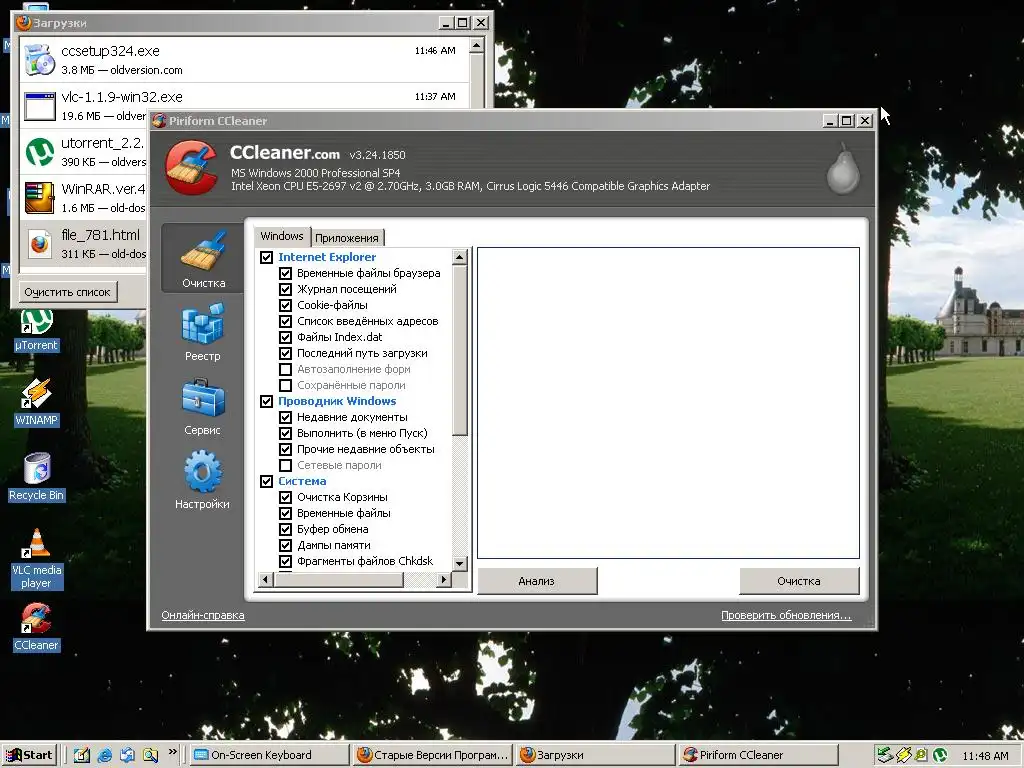The image size is (1024, 768).
Task: Click the vlc-1.1.9-win32.exe file icon in Загрузки
Action: pyautogui.click(x=40, y=106)
